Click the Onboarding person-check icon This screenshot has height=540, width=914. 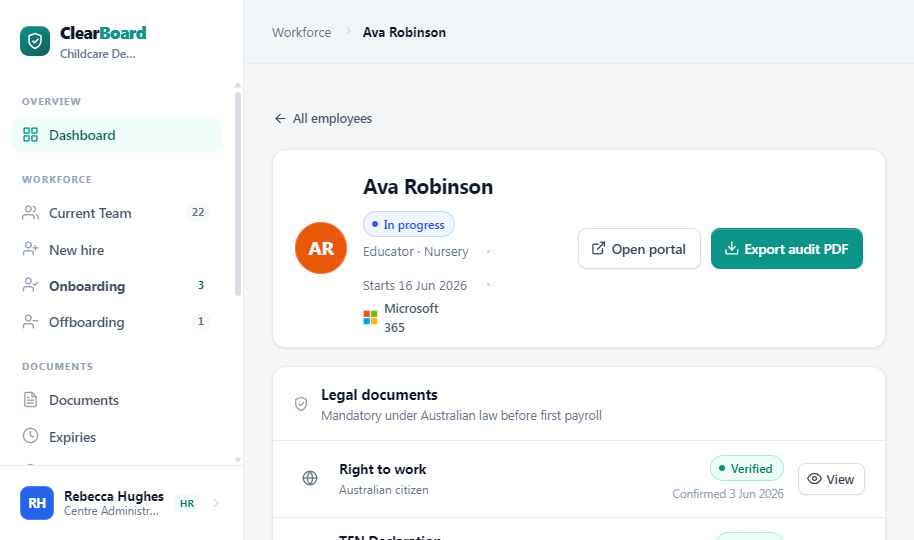pos(30,285)
